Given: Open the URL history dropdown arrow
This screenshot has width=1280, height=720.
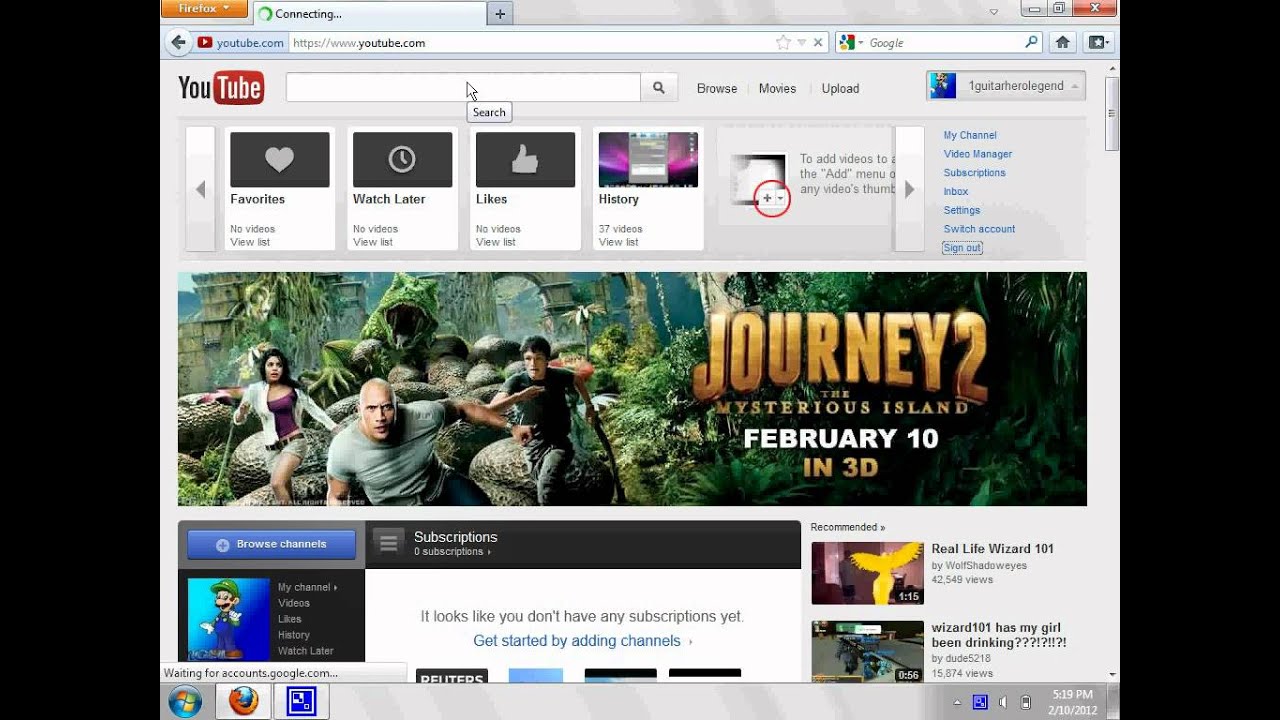Looking at the screenshot, I should [801, 43].
